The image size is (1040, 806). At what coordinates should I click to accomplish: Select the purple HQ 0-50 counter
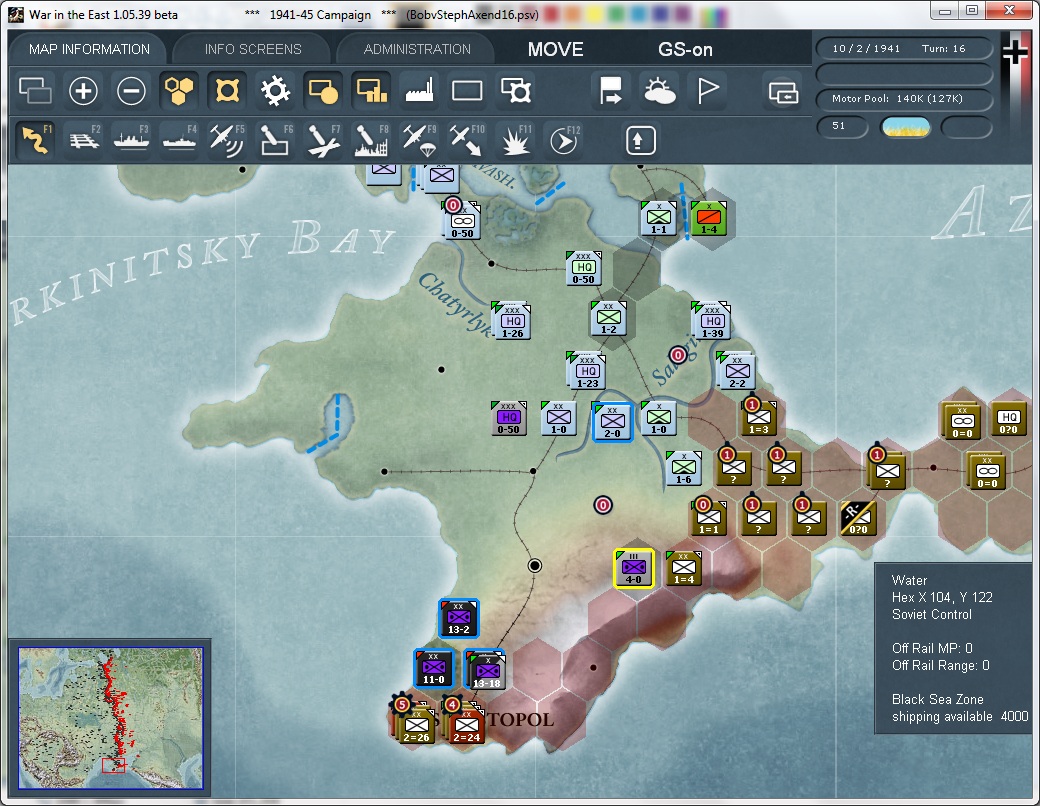[x=509, y=418]
